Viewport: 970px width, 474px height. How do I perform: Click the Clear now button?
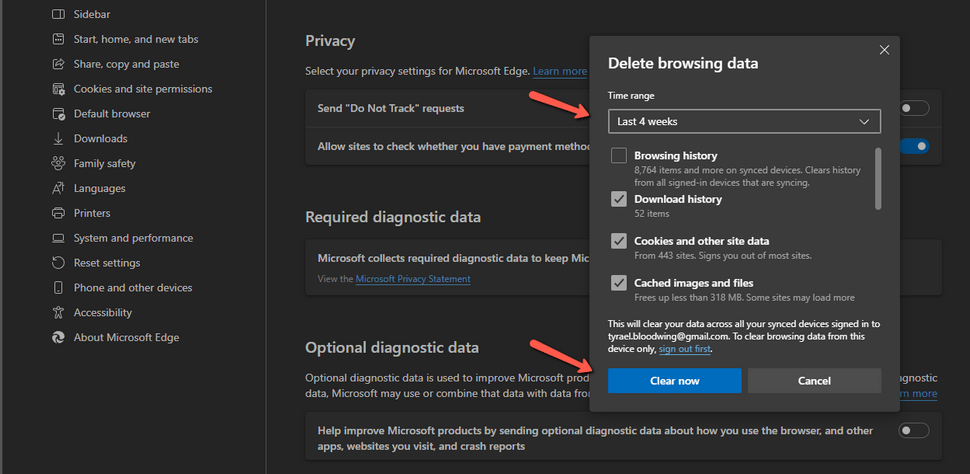(x=674, y=381)
